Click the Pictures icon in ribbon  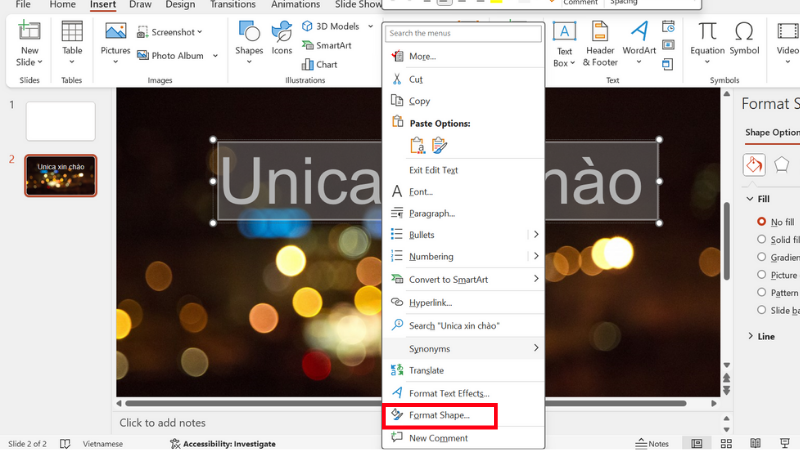tap(115, 35)
